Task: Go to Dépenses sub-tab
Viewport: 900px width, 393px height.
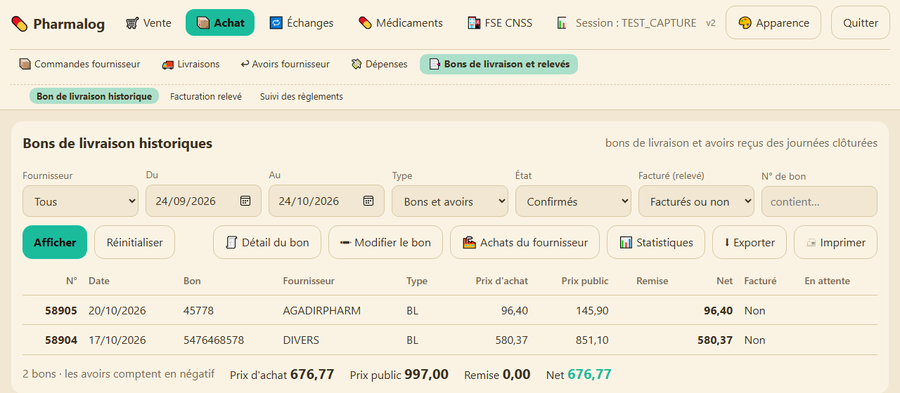Action: tap(379, 64)
